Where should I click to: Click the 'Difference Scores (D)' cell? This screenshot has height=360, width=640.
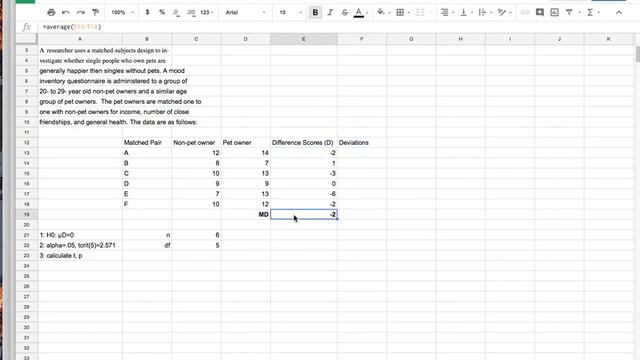(x=304, y=143)
